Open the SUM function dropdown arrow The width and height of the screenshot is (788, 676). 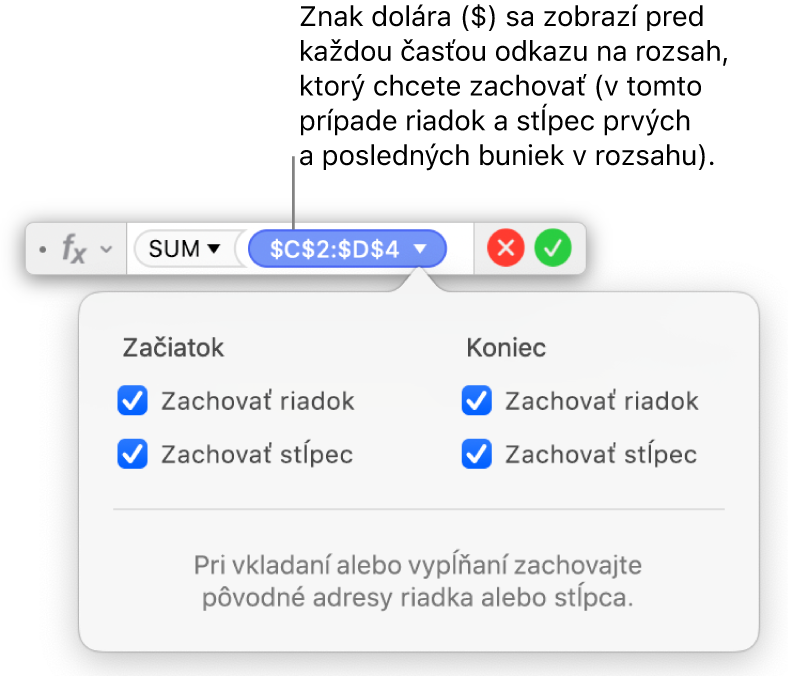[213, 250]
